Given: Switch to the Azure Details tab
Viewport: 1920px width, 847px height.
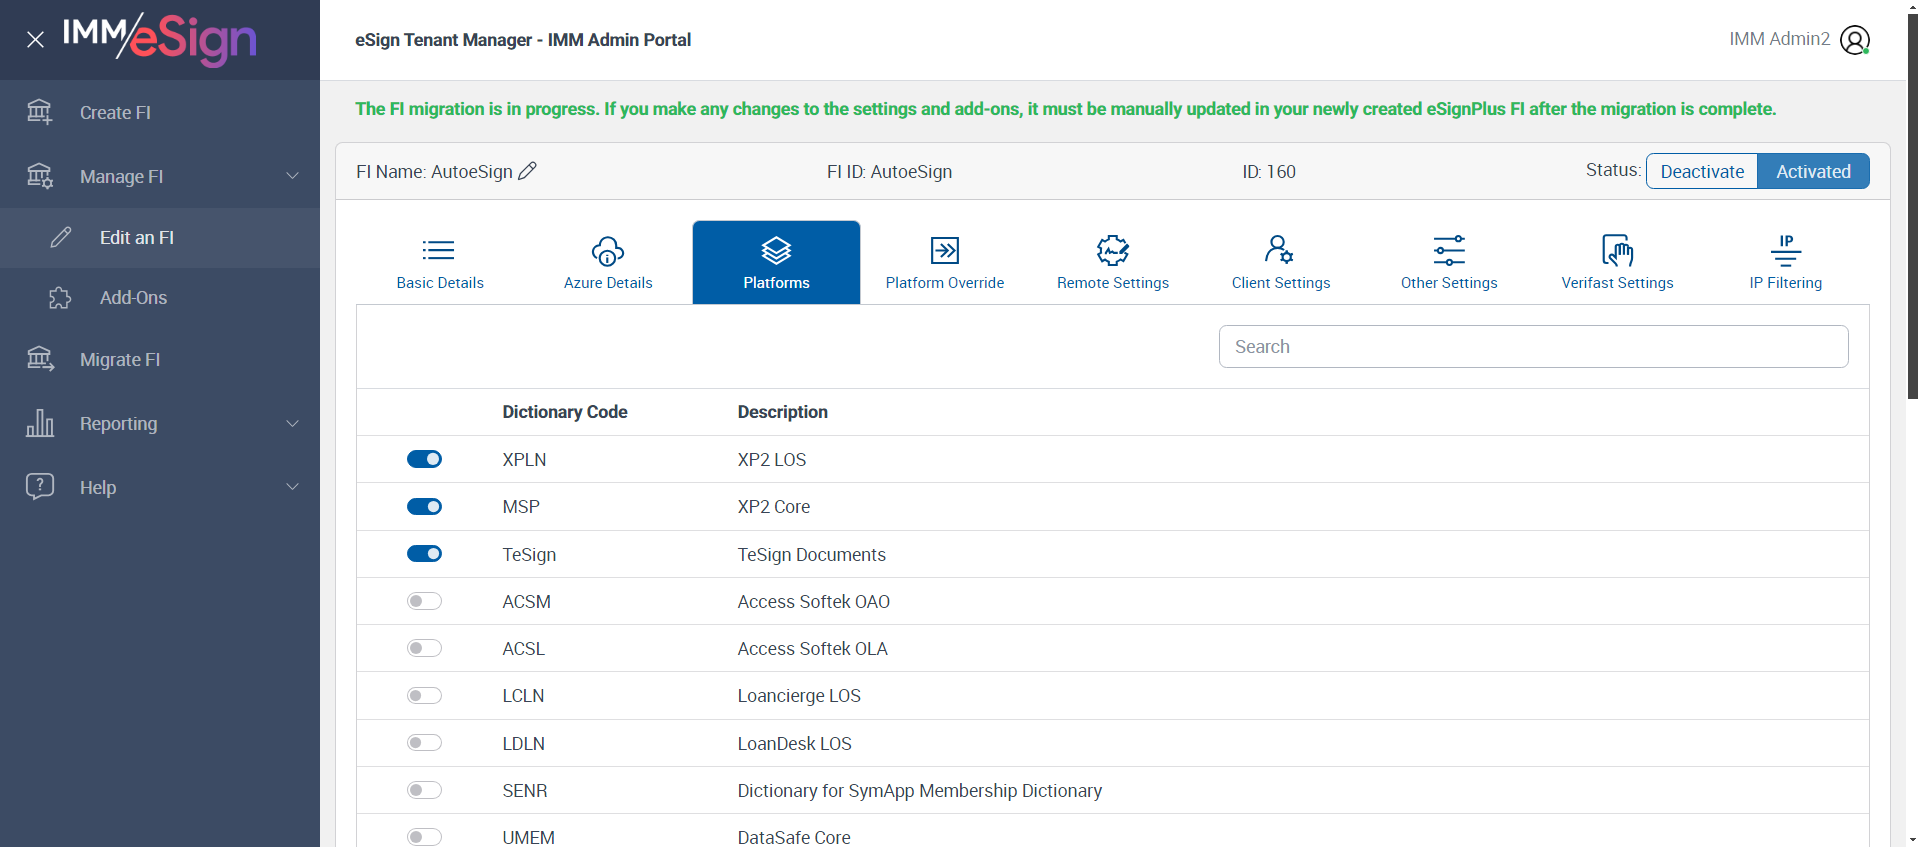Looking at the screenshot, I should [x=608, y=262].
